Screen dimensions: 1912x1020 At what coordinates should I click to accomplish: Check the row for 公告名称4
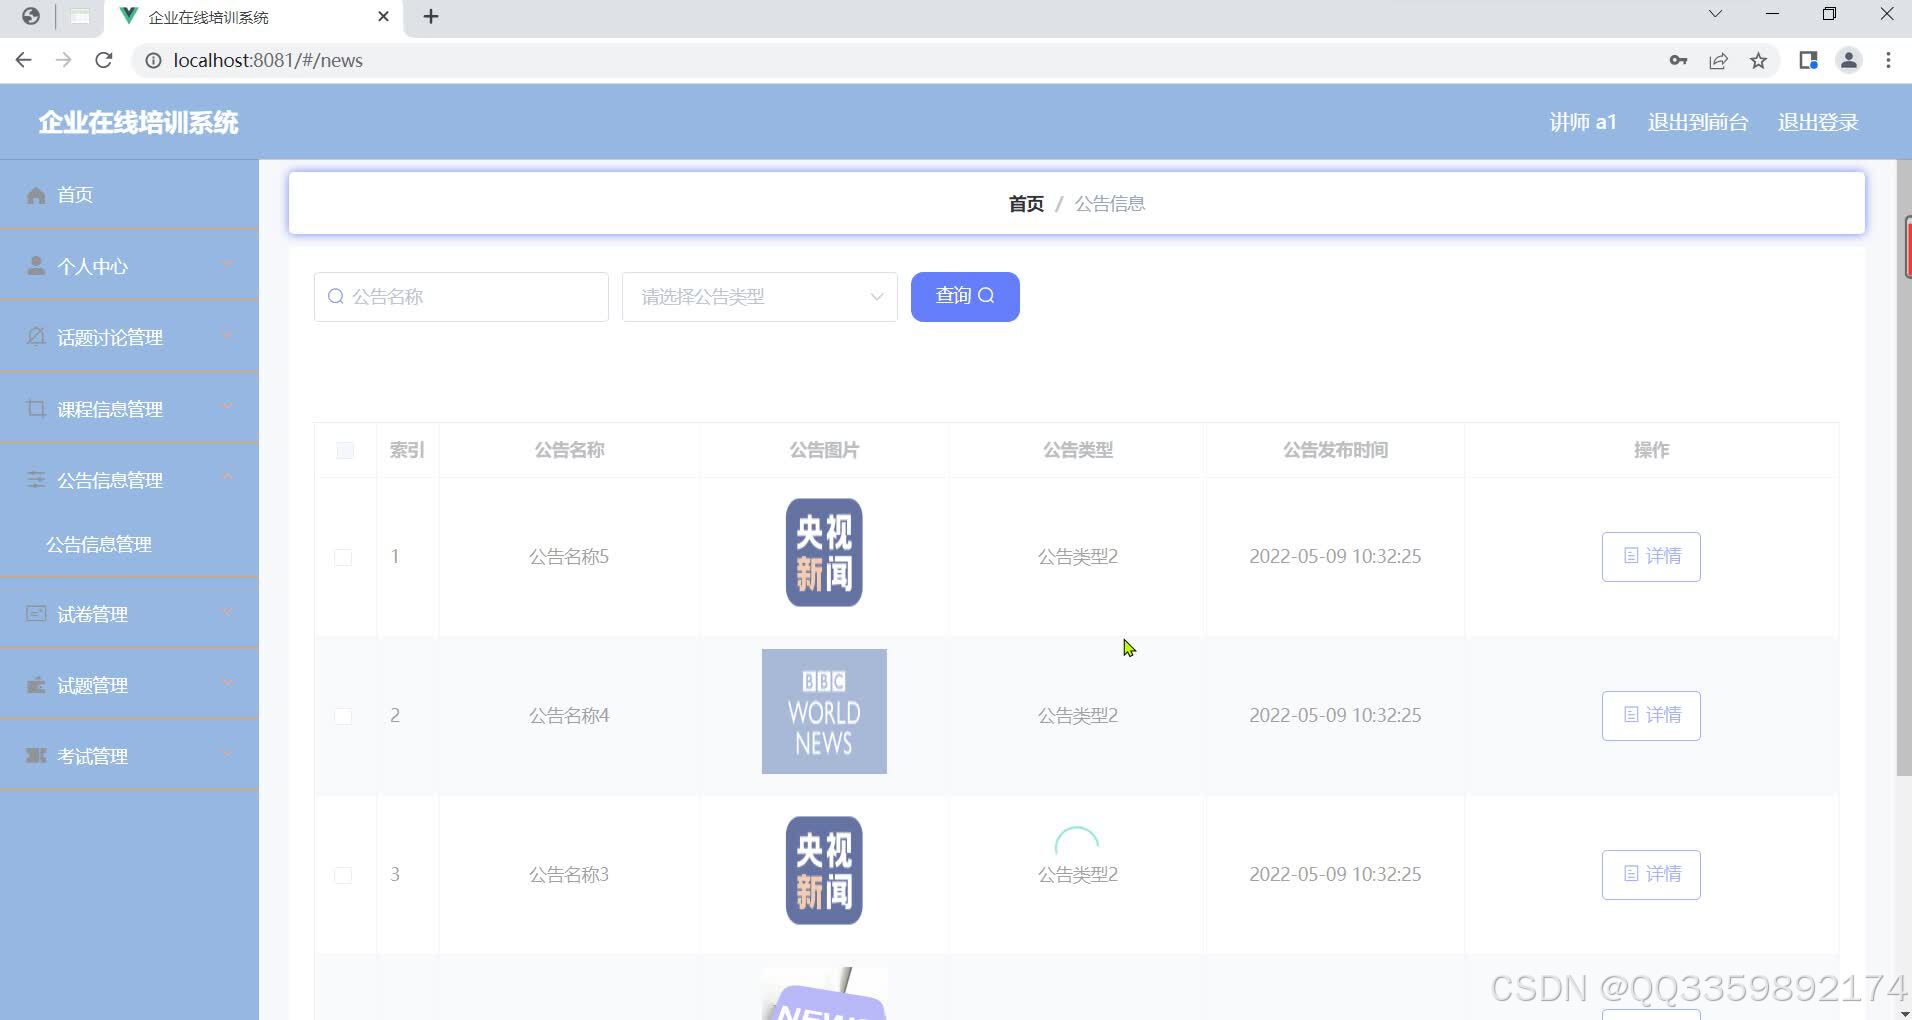click(343, 716)
